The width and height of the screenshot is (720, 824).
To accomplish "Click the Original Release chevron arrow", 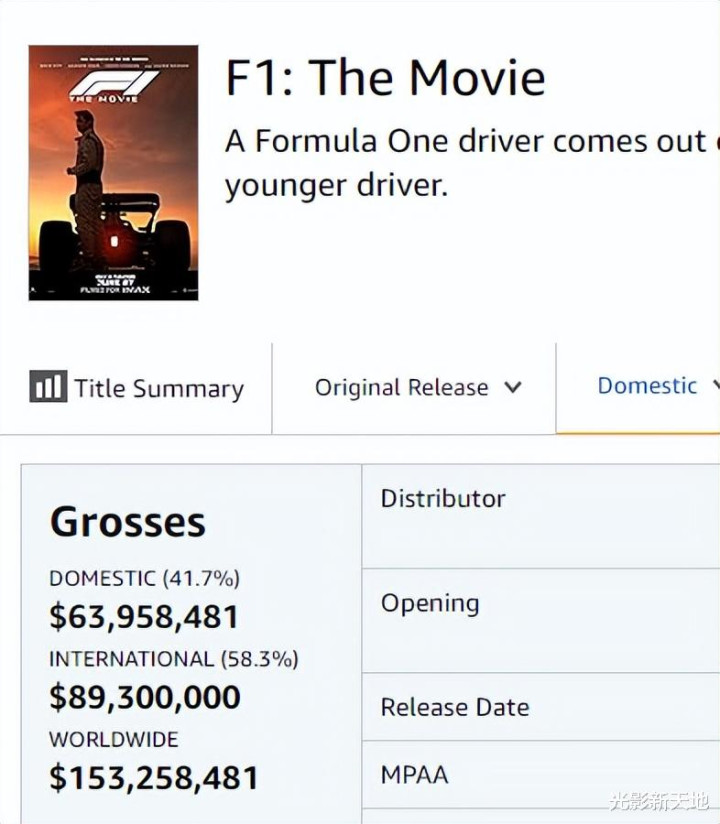I will tap(512, 388).
